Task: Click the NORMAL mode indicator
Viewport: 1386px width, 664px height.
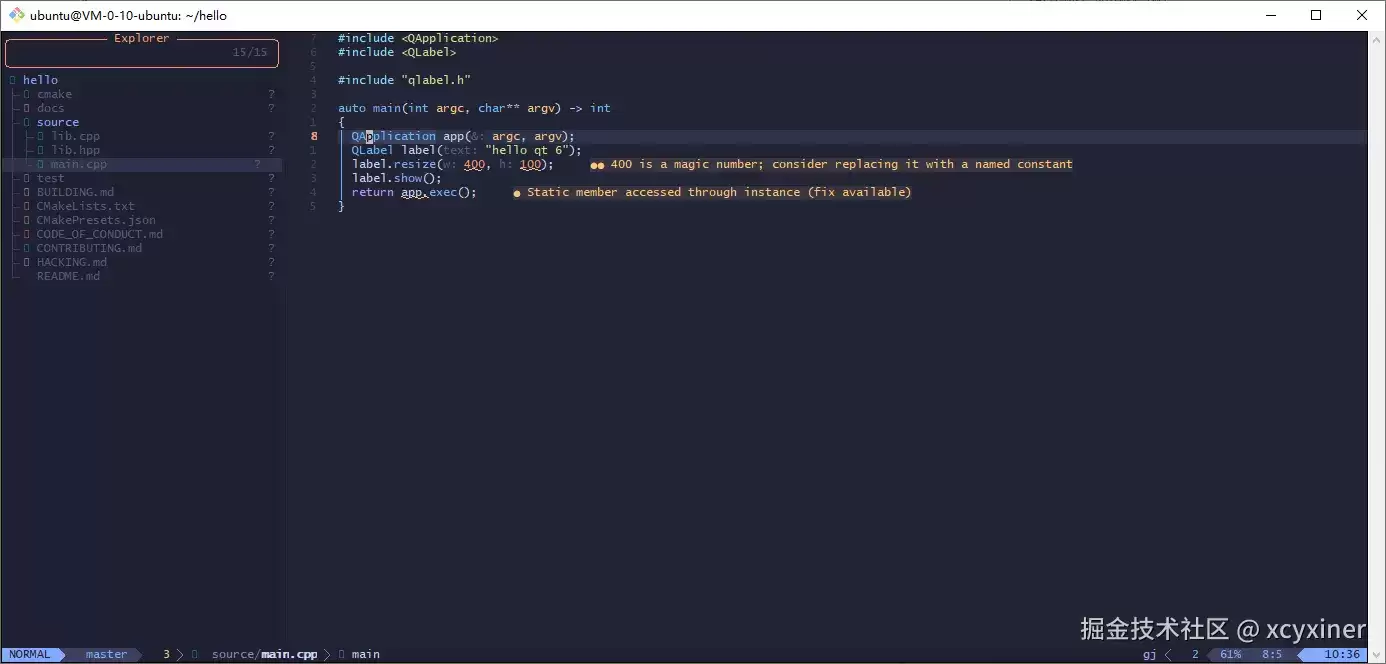Action: [30, 654]
